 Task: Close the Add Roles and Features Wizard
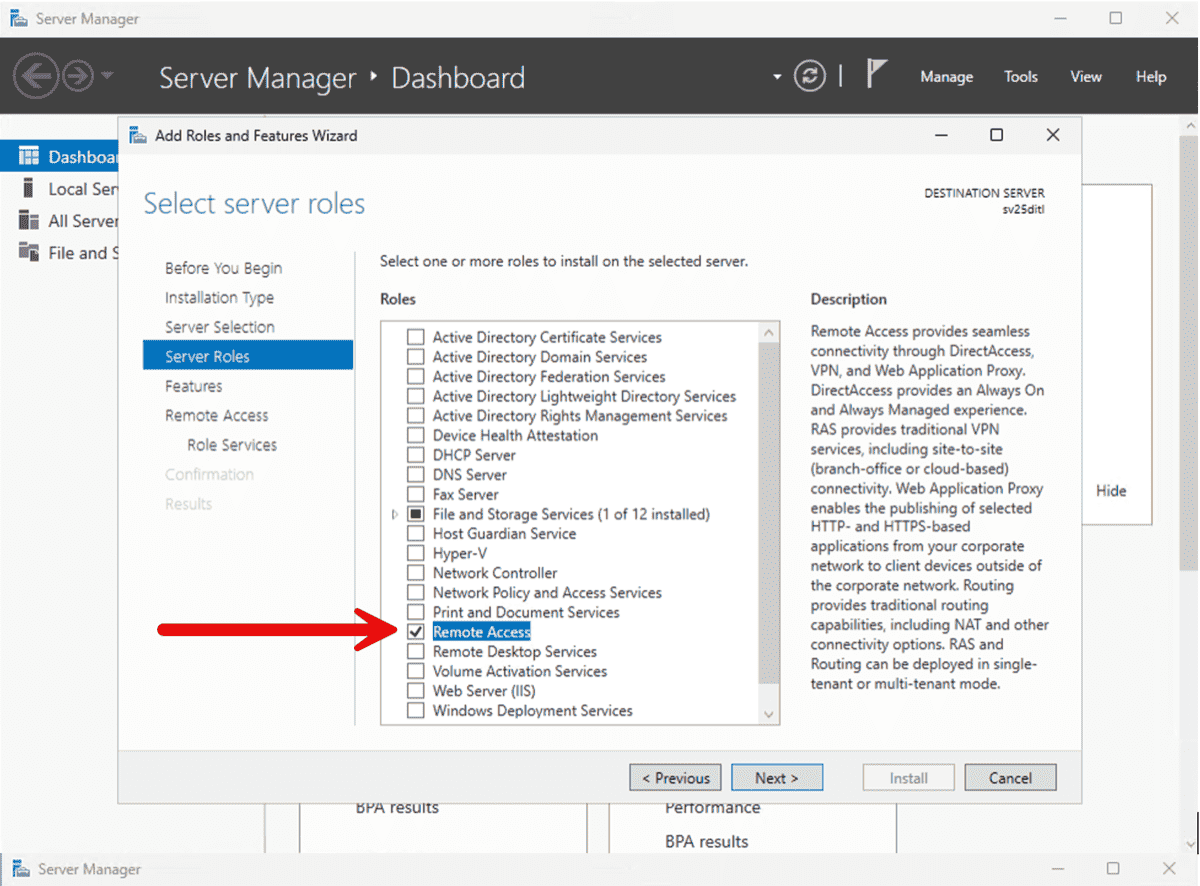tap(1053, 135)
